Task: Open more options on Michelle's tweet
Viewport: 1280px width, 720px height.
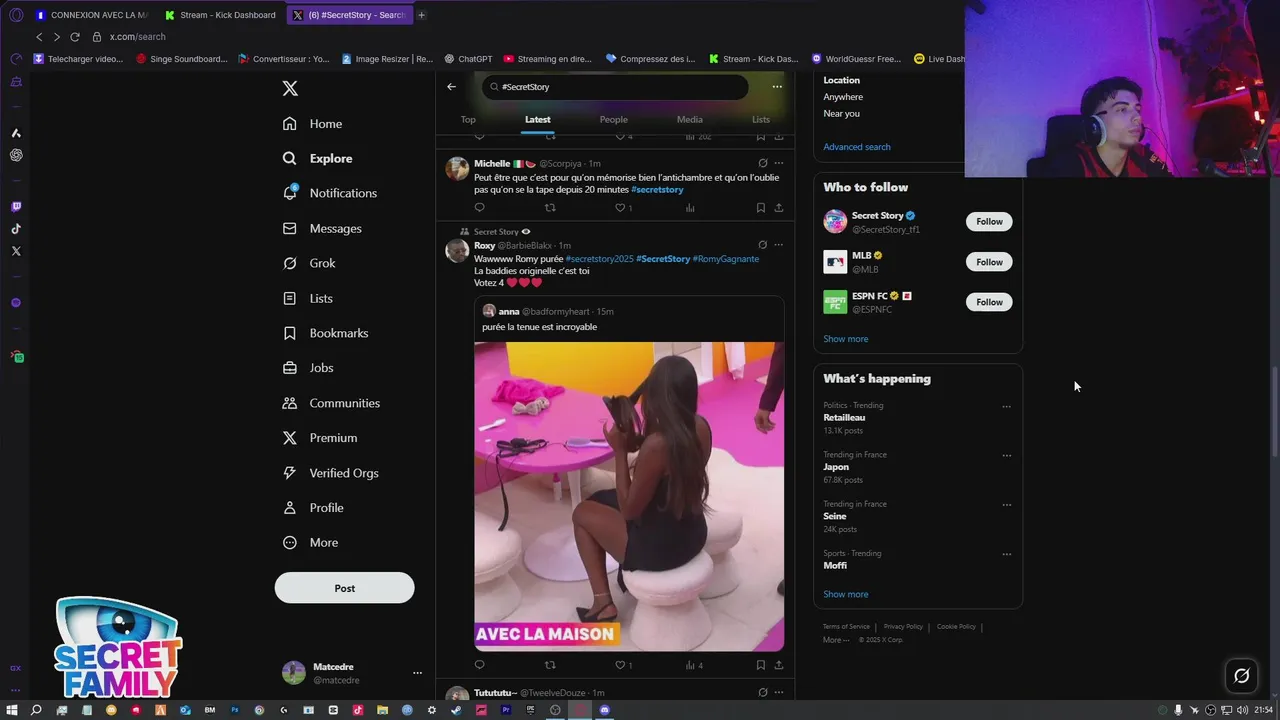Action: [x=779, y=163]
